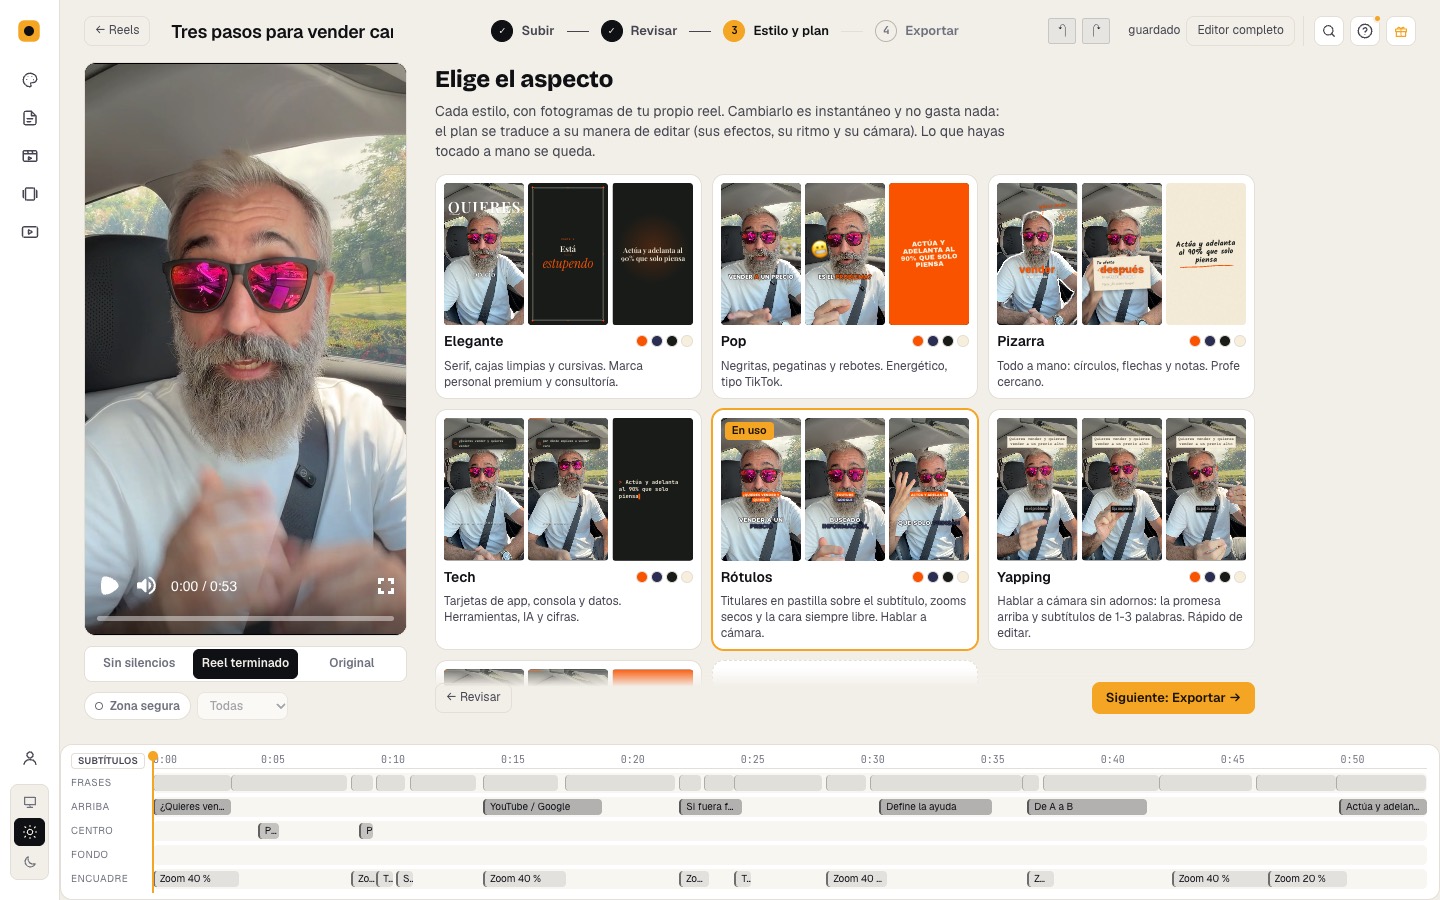Open the gift icon in top bar
The width and height of the screenshot is (1440, 900).
pyautogui.click(x=1401, y=31)
